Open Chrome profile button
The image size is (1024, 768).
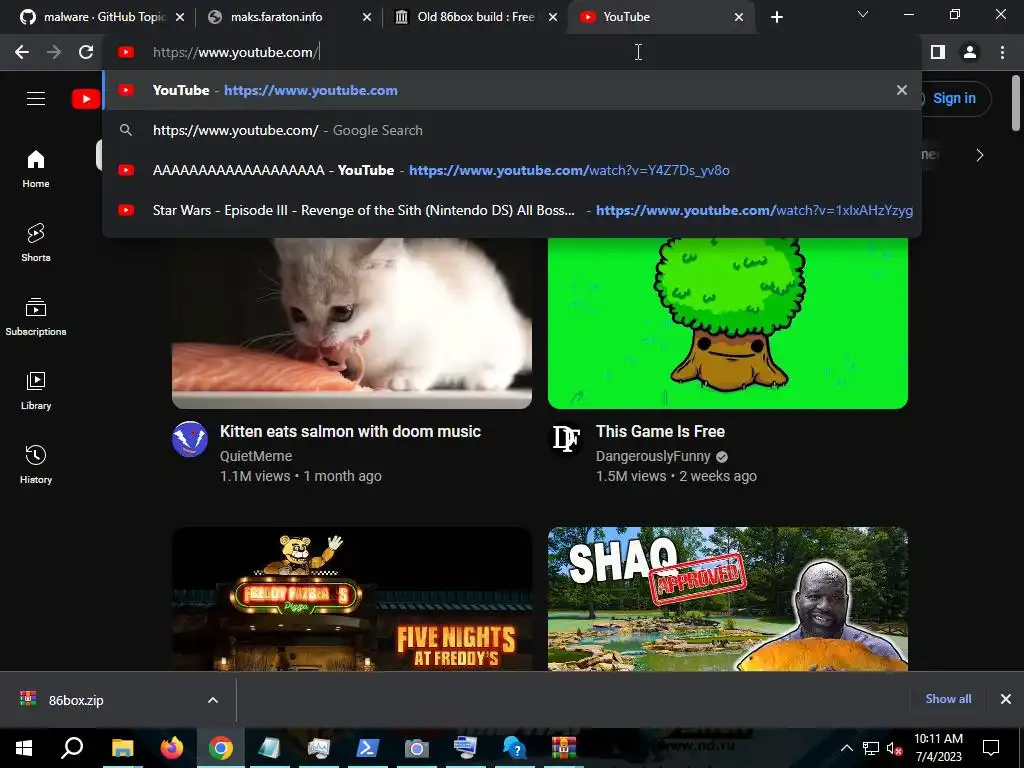pyautogui.click(x=970, y=52)
